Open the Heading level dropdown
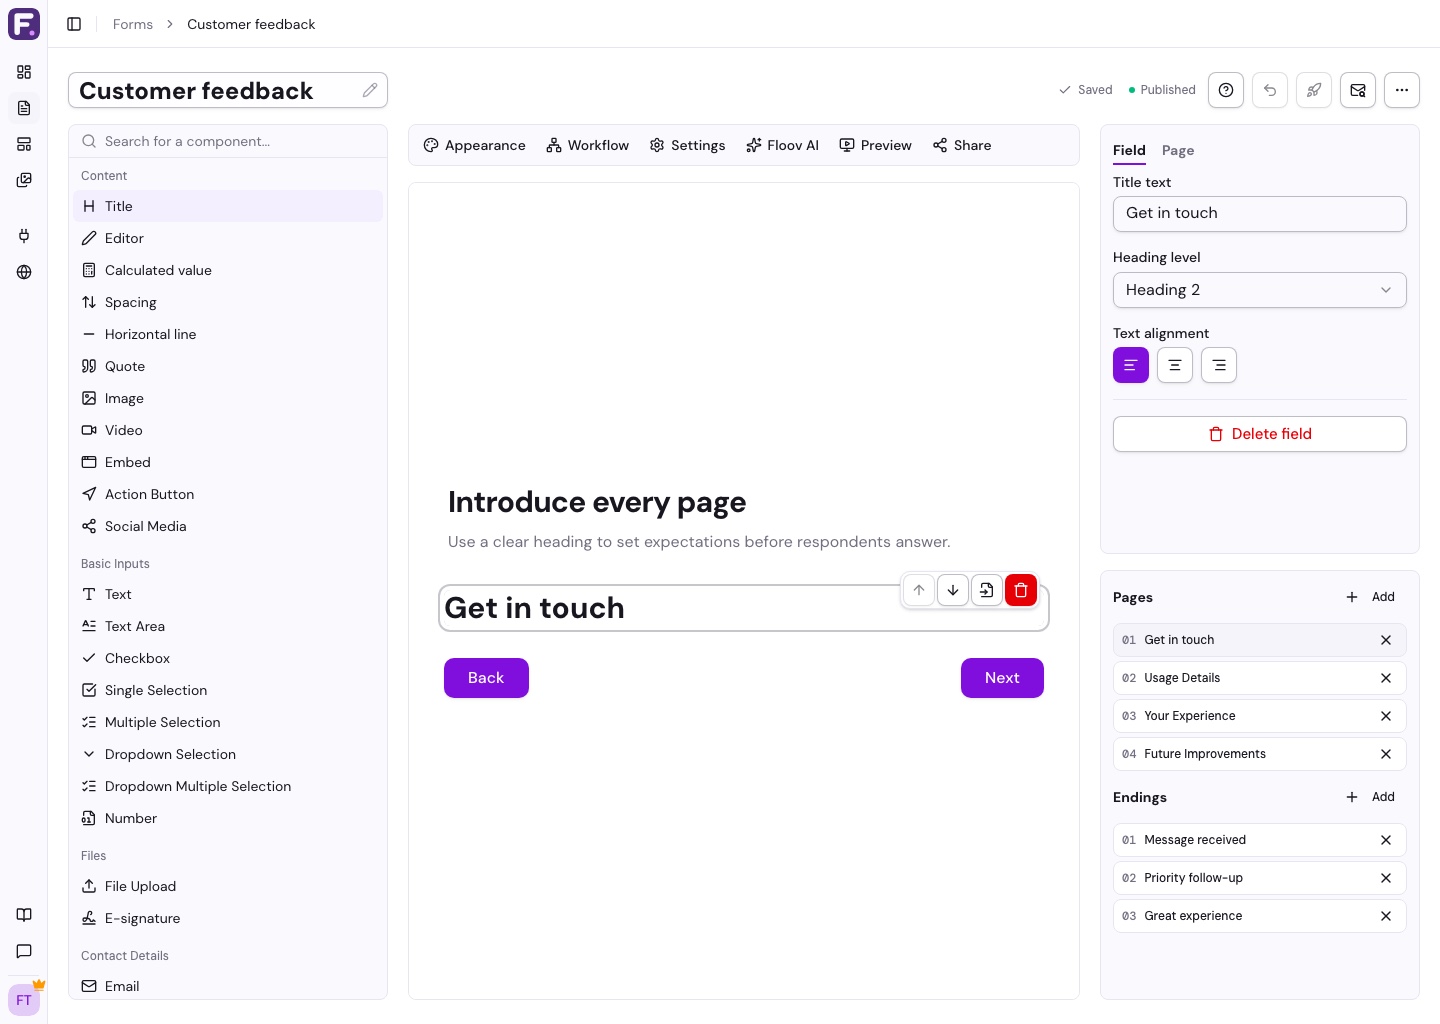1440x1024 pixels. point(1260,290)
